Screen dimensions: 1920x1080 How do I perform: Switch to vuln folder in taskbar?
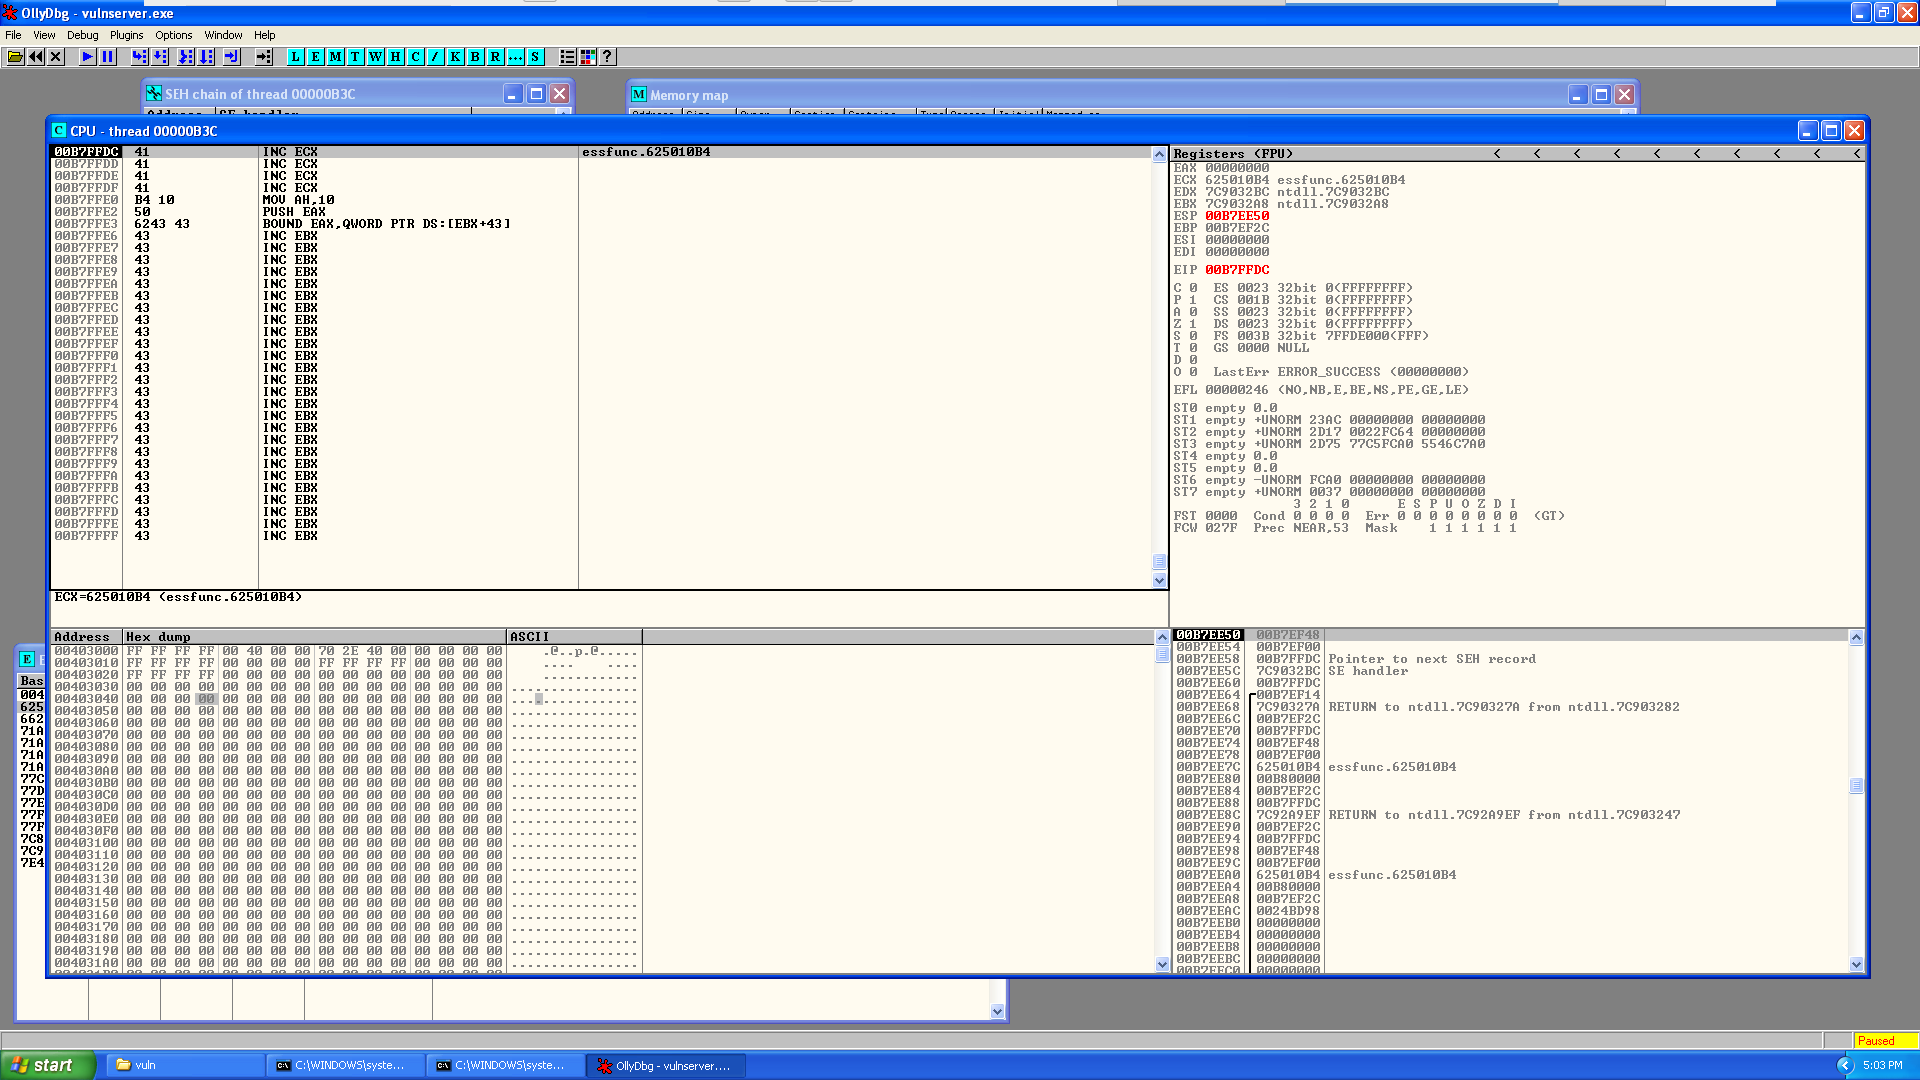(x=184, y=1065)
